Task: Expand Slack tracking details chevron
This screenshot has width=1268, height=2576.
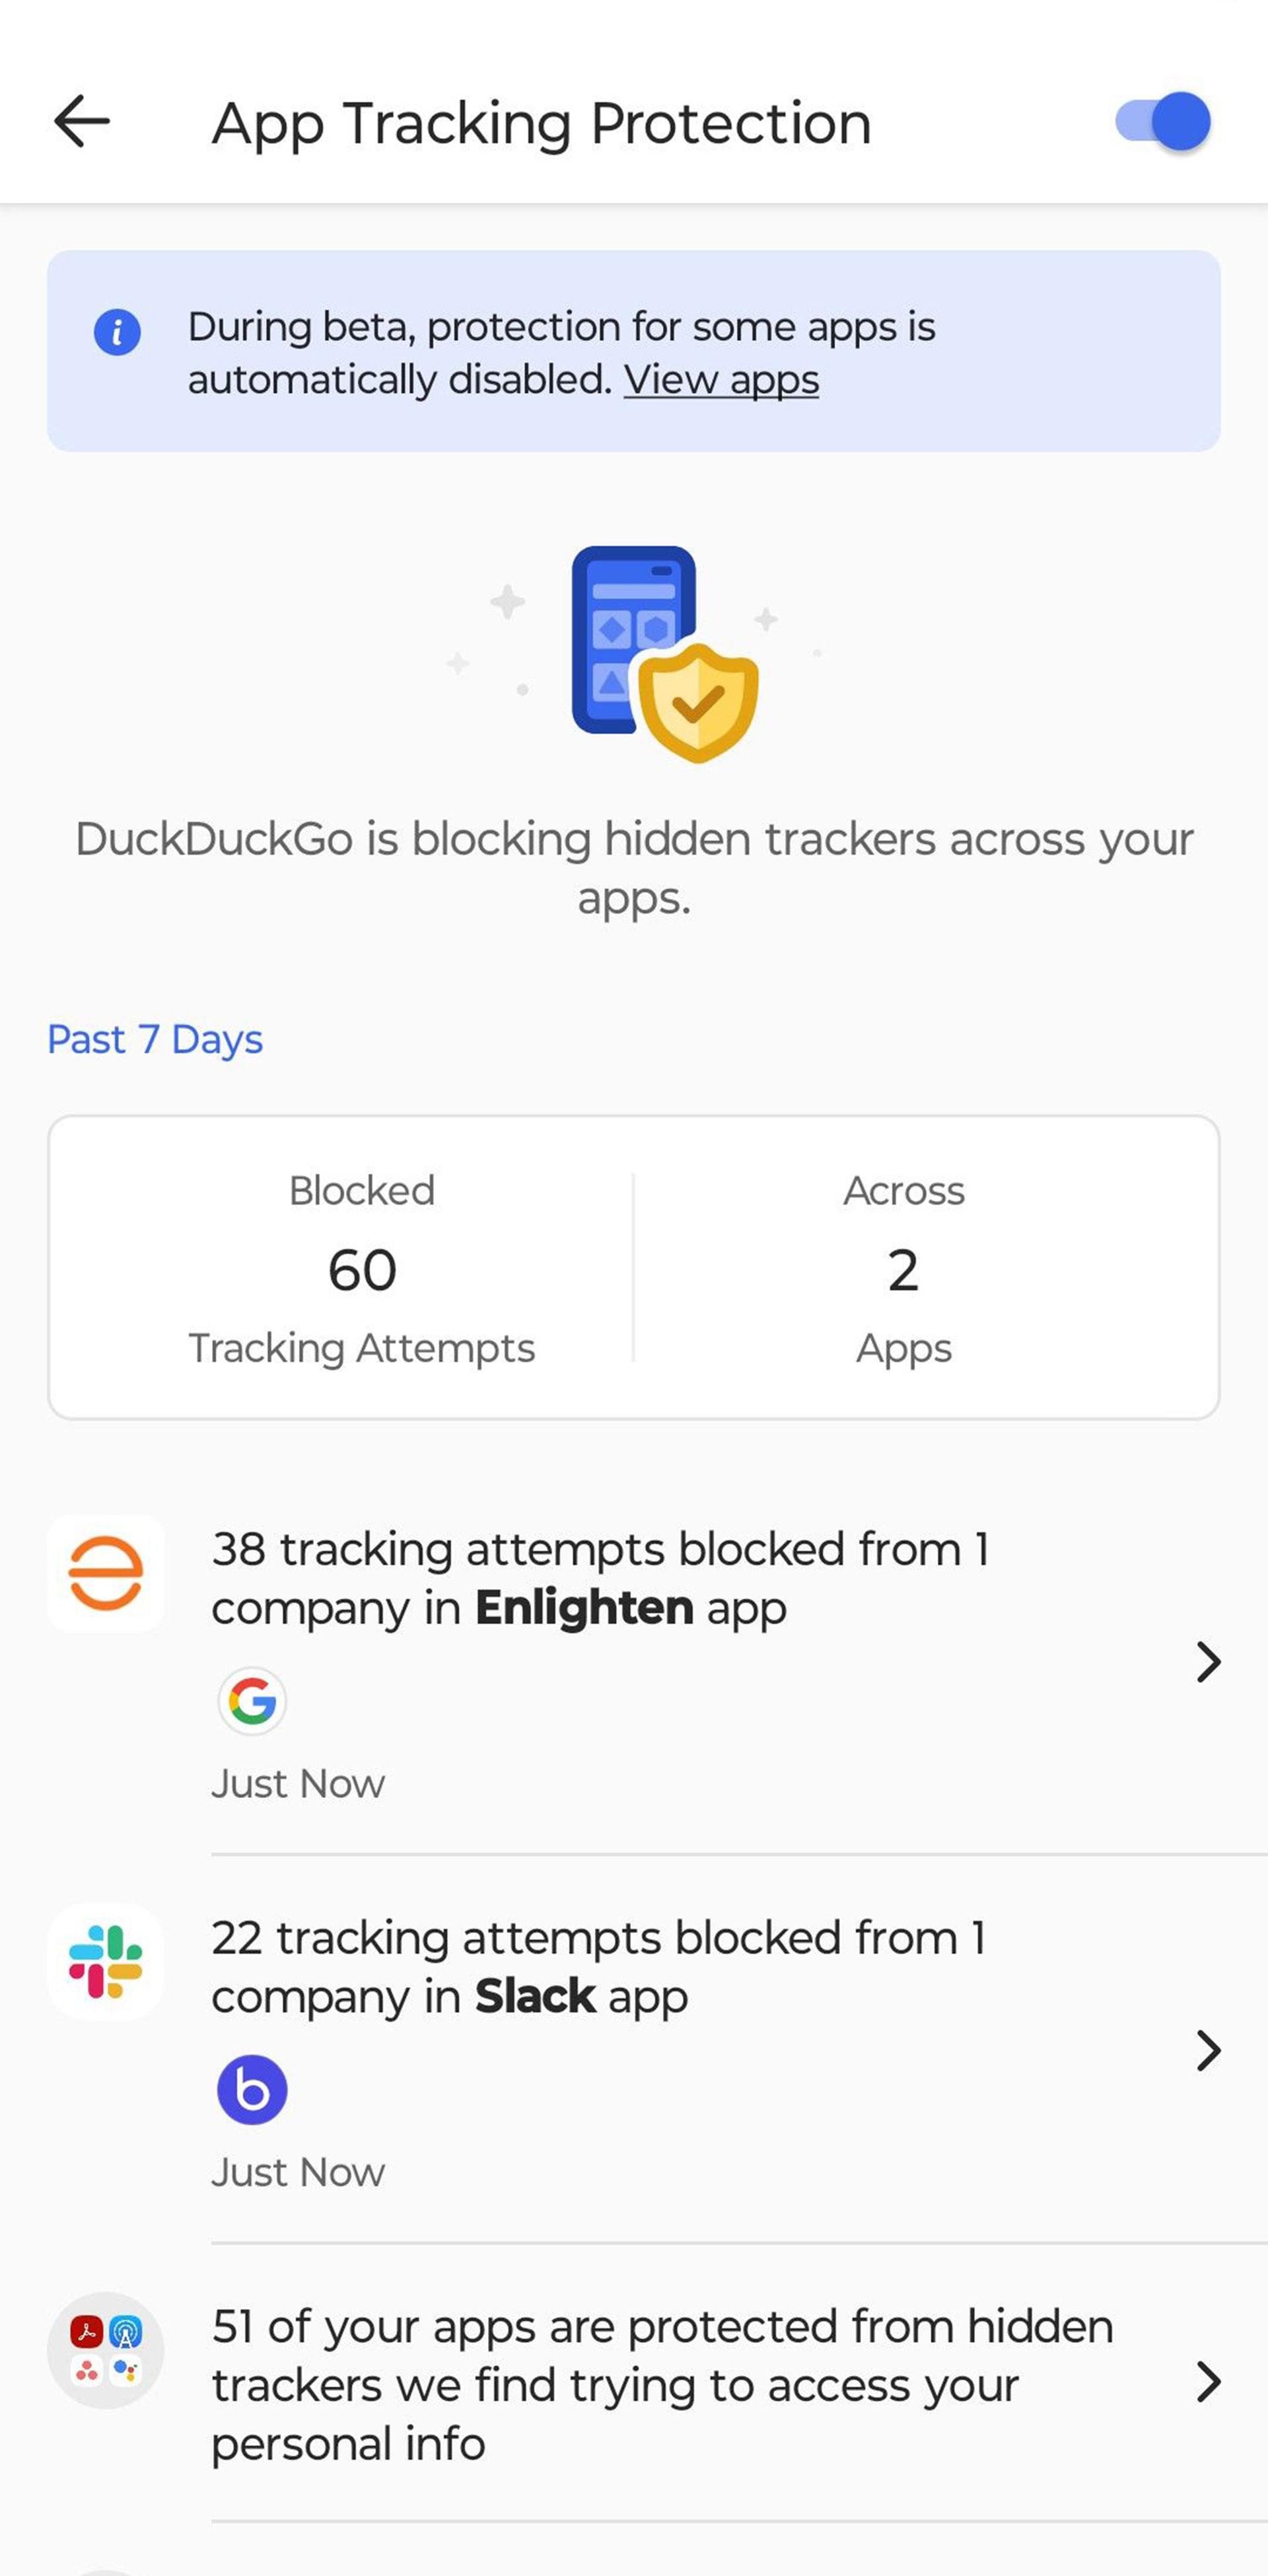Action: pos(1208,2051)
